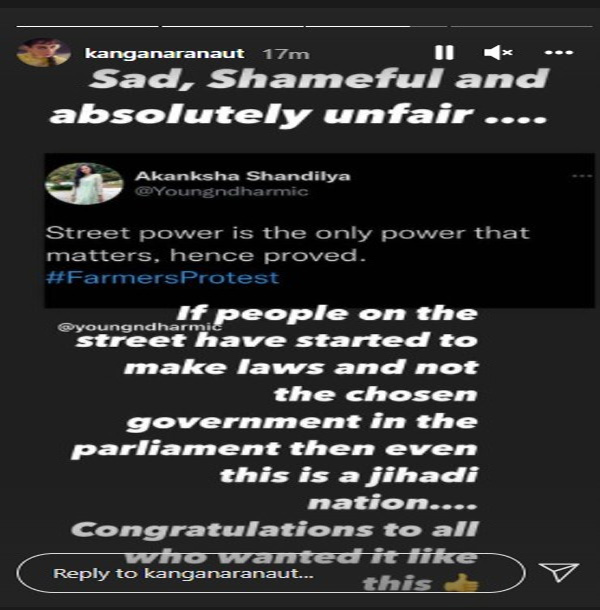Open Akanksha Shandilya's avatar in the tweet
Viewport: 600px width, 610px height.
click(84, 184)
